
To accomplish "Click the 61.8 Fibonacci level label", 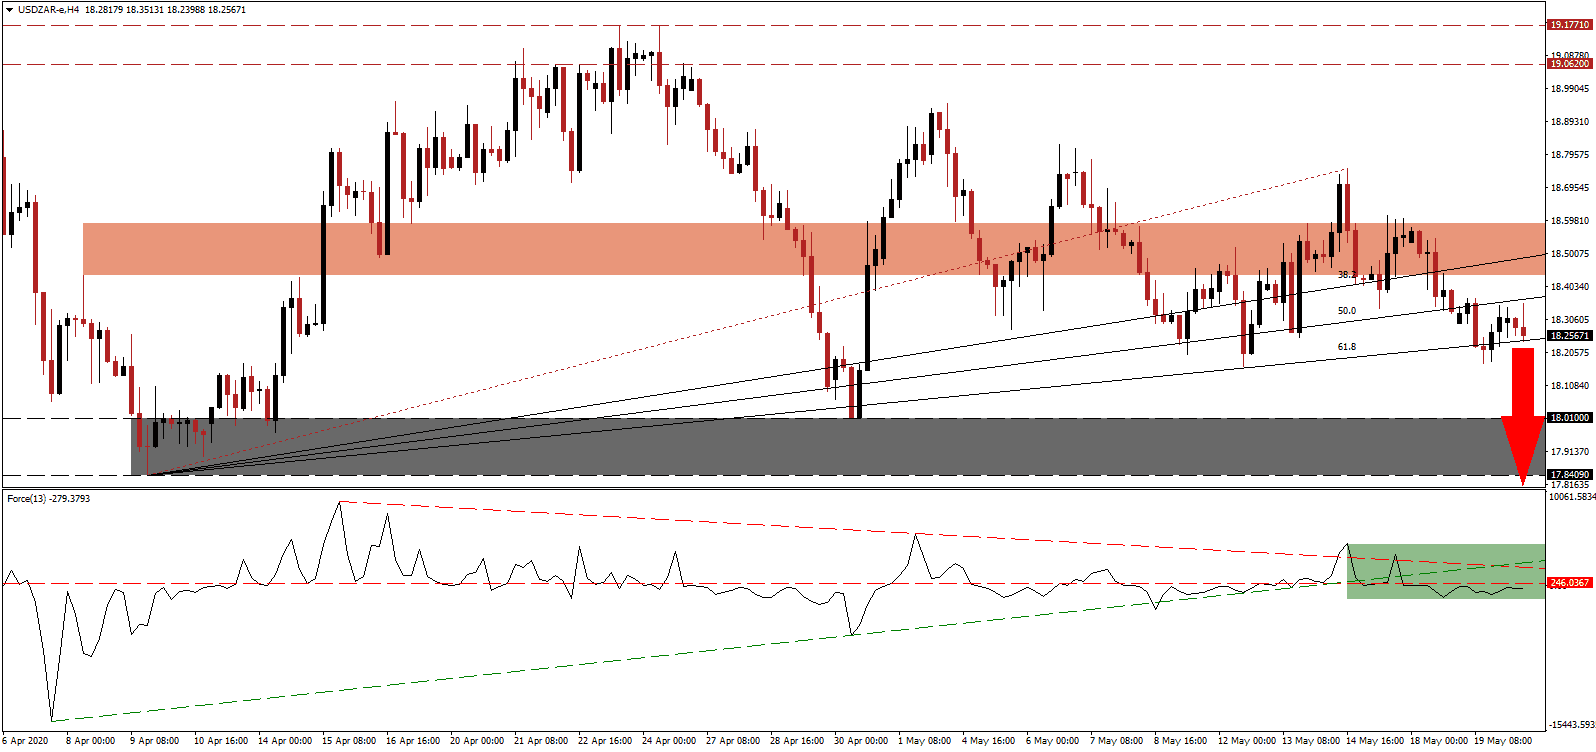I will point(1347,347).
